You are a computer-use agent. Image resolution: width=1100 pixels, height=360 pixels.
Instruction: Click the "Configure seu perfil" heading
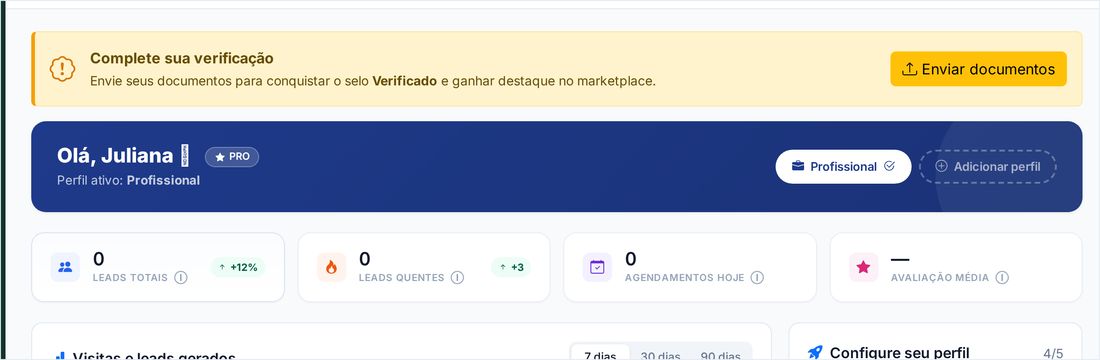tap(899, 352)
